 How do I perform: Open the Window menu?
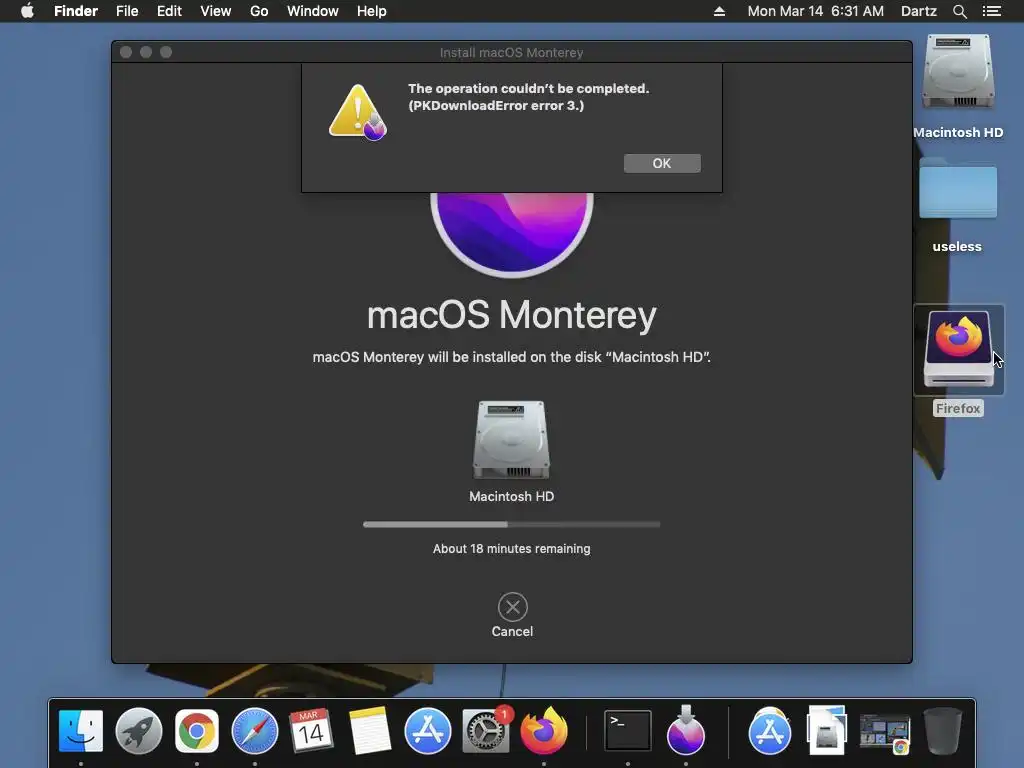coord(313,11)
